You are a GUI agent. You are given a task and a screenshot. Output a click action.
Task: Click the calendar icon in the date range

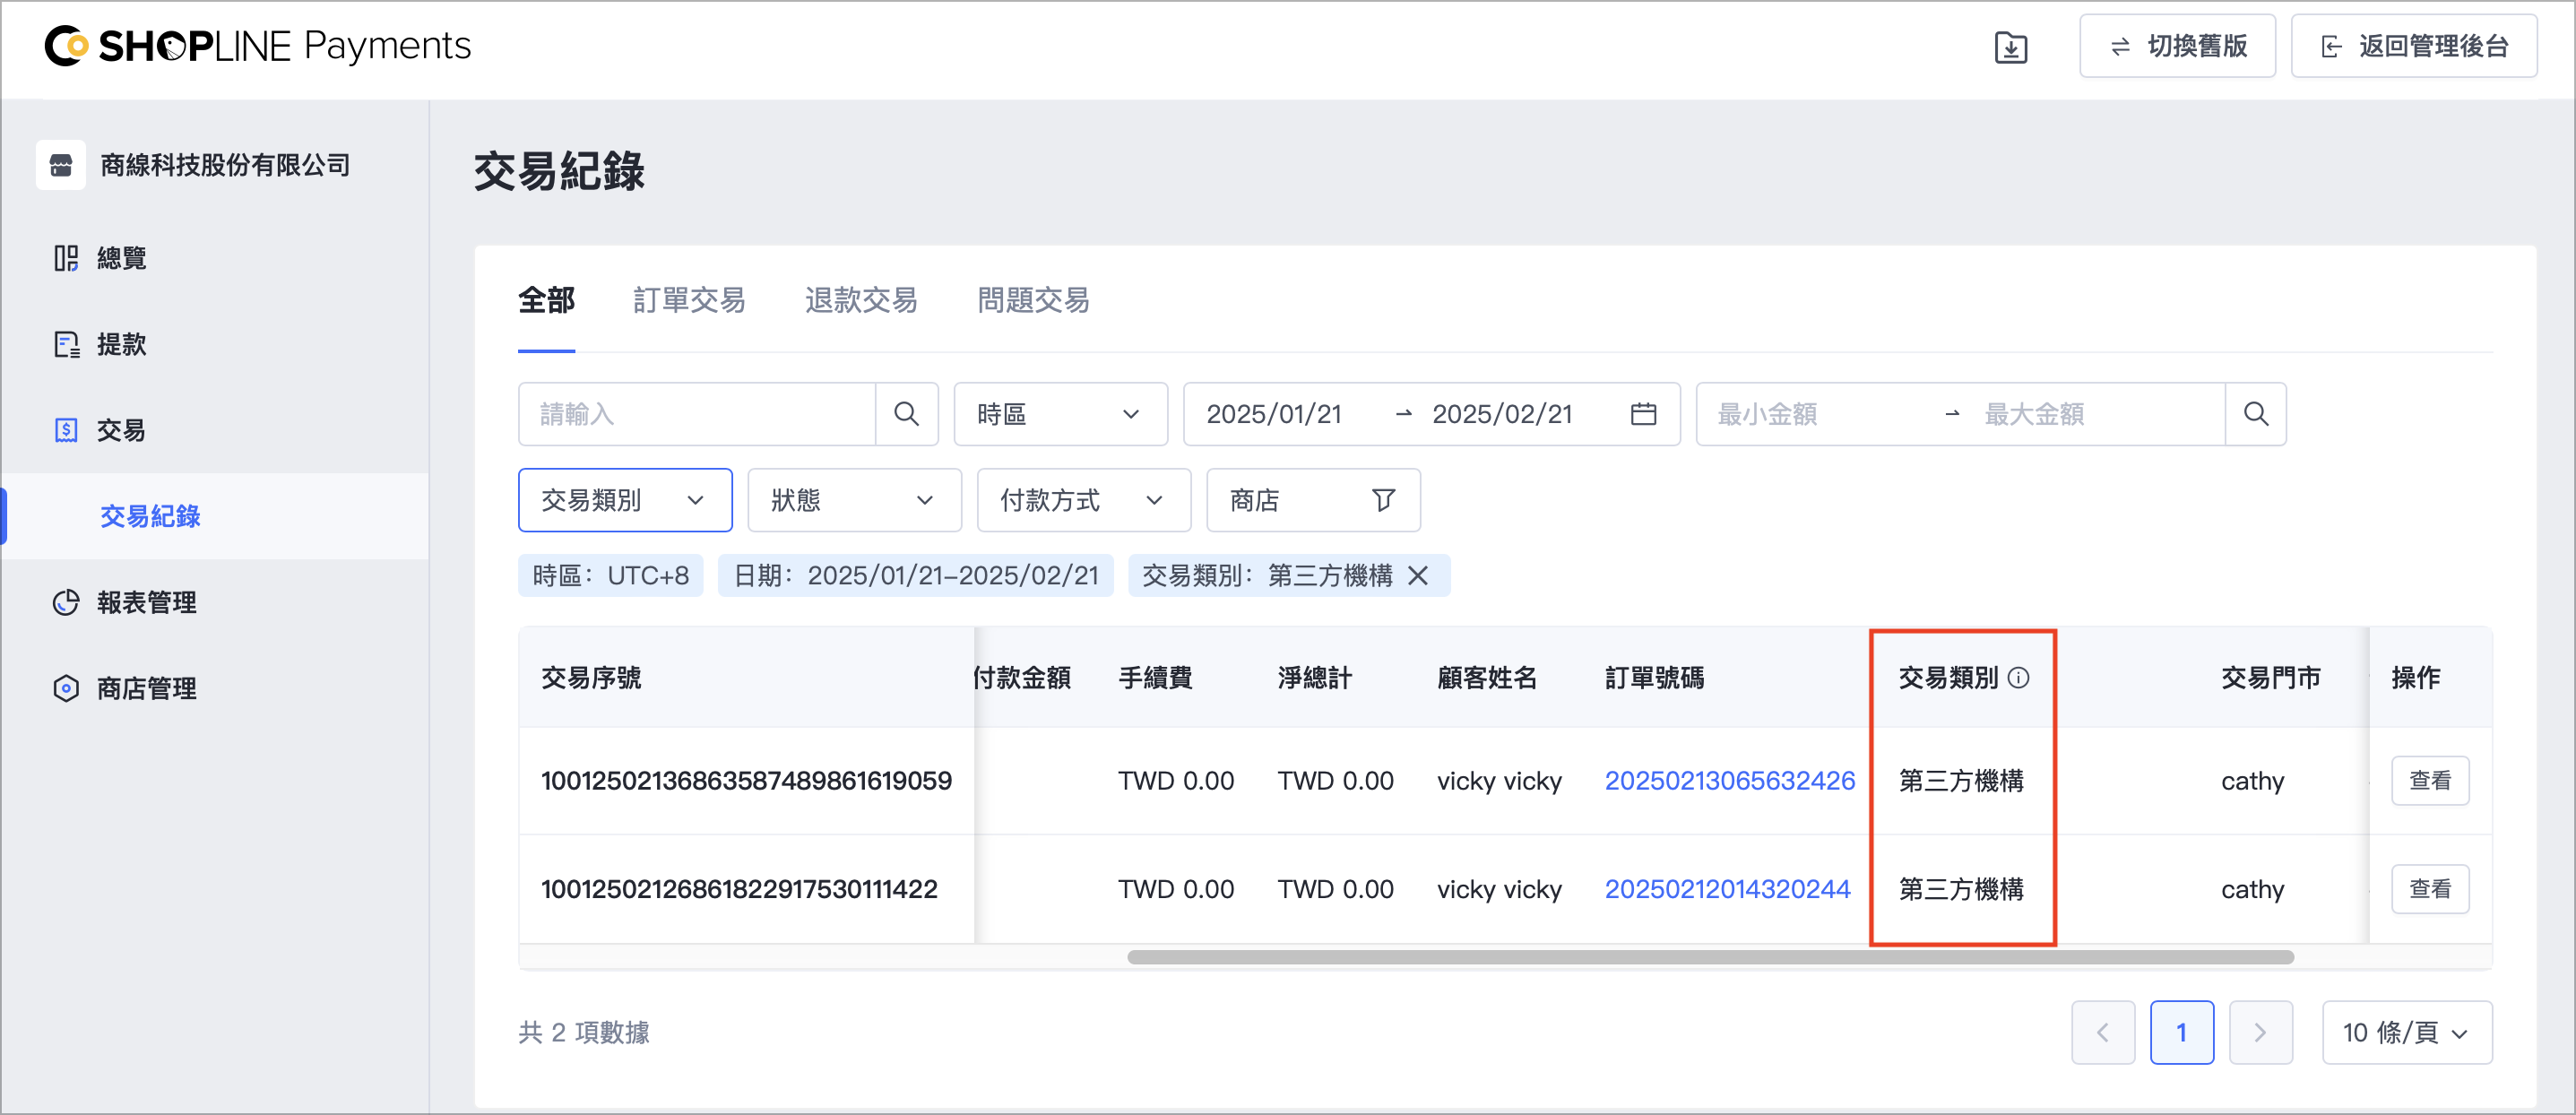pos(1643,414)
